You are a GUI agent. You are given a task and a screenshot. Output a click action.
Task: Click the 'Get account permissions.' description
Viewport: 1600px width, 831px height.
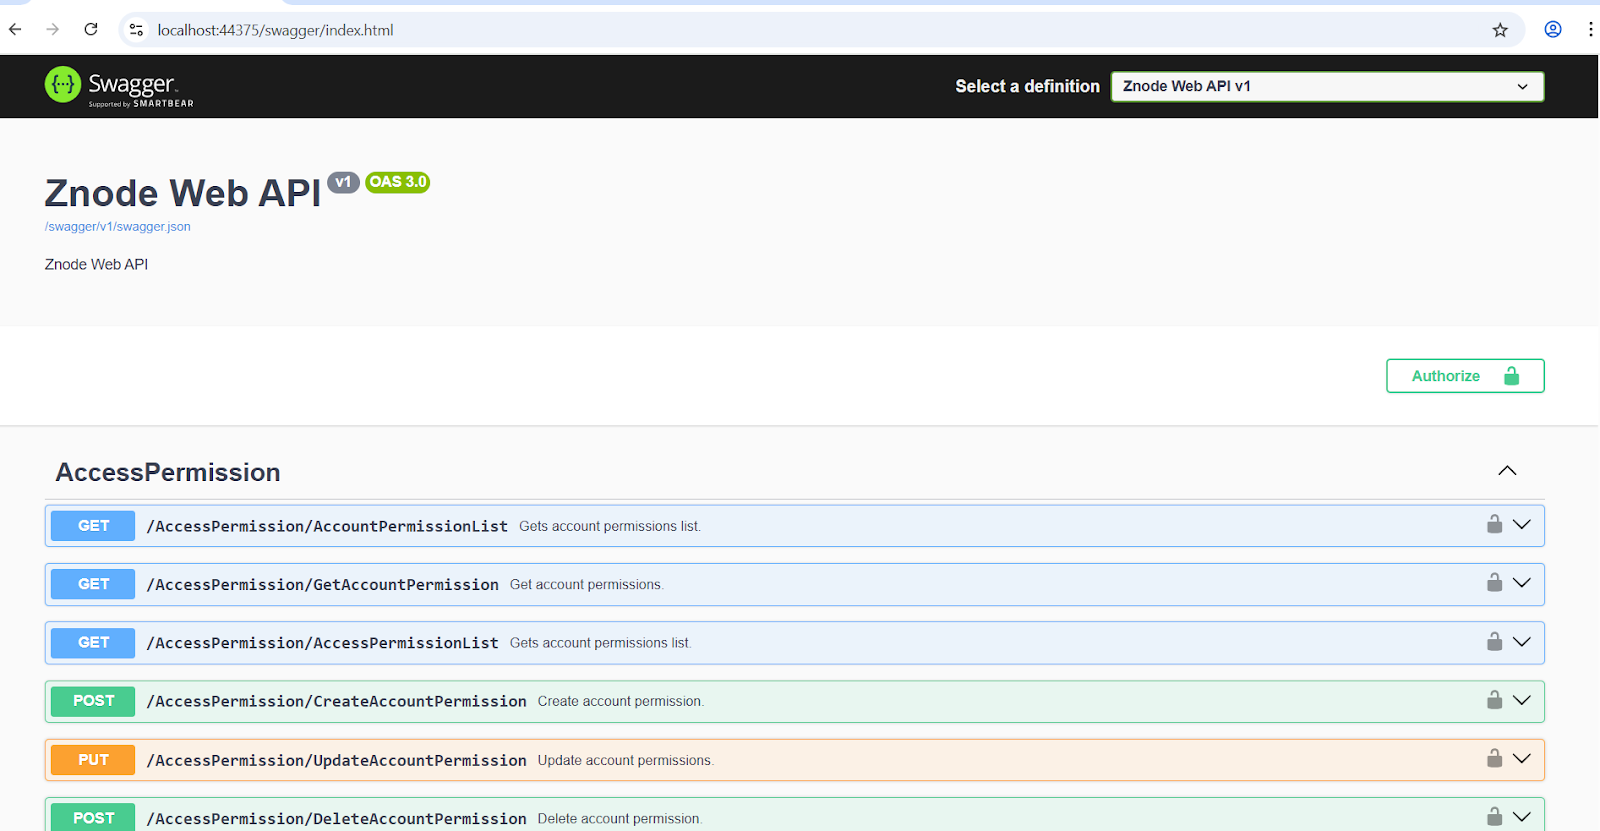(x=587, y=585)
